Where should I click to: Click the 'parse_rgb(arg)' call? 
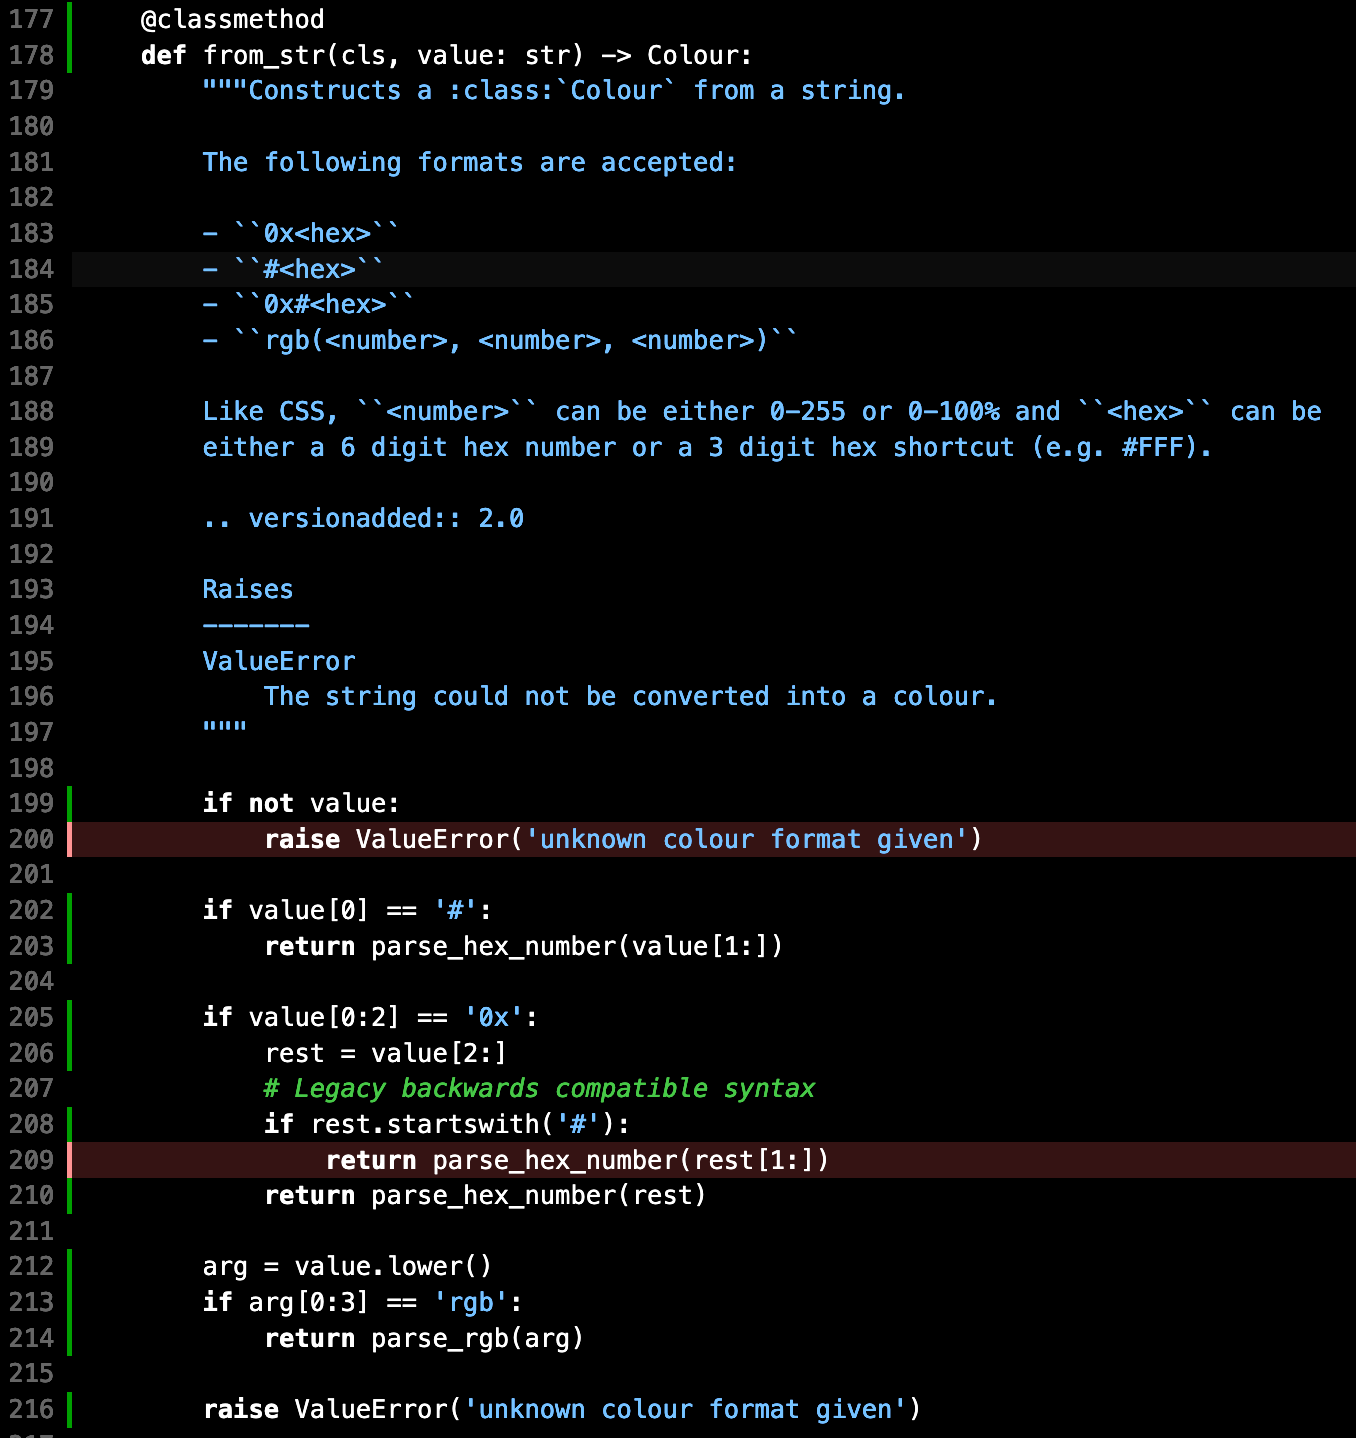click(477, 1338)
